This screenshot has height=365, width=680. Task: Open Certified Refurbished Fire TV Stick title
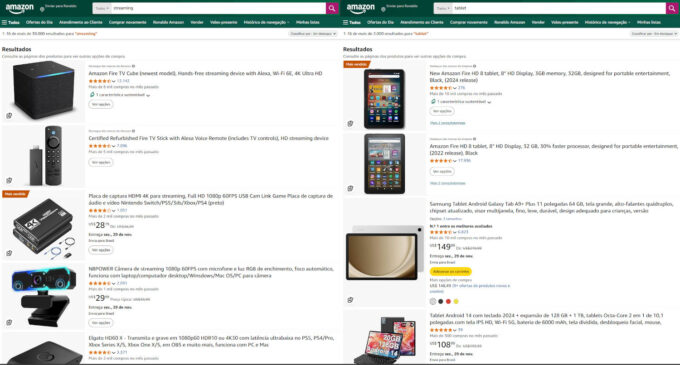click(x=209, y=138)
